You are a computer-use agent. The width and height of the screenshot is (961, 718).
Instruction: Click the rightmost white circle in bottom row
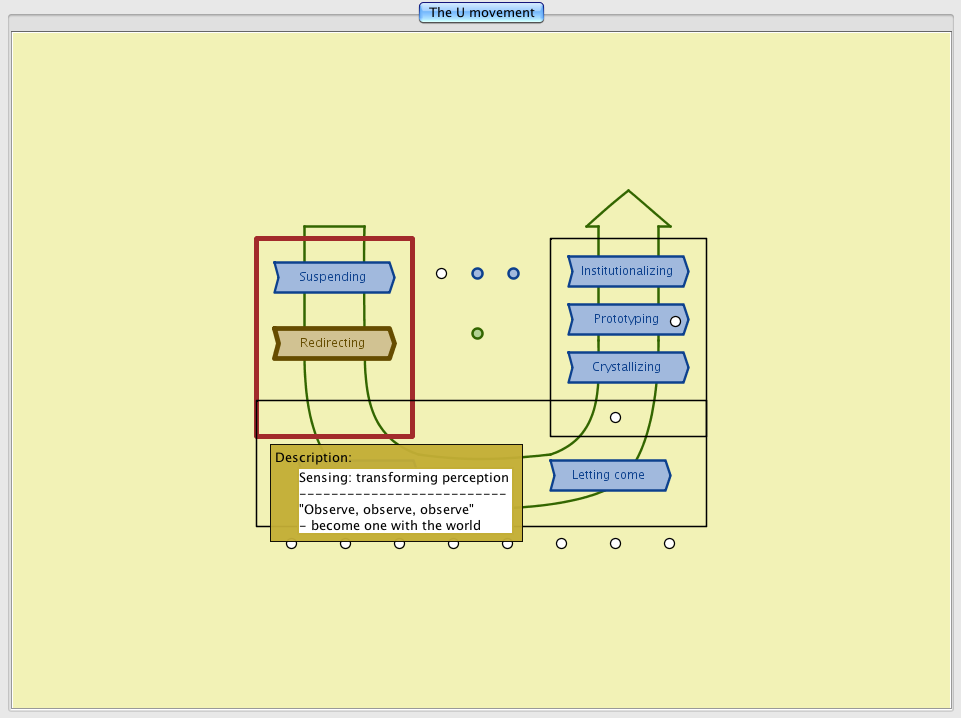(669, 543)
